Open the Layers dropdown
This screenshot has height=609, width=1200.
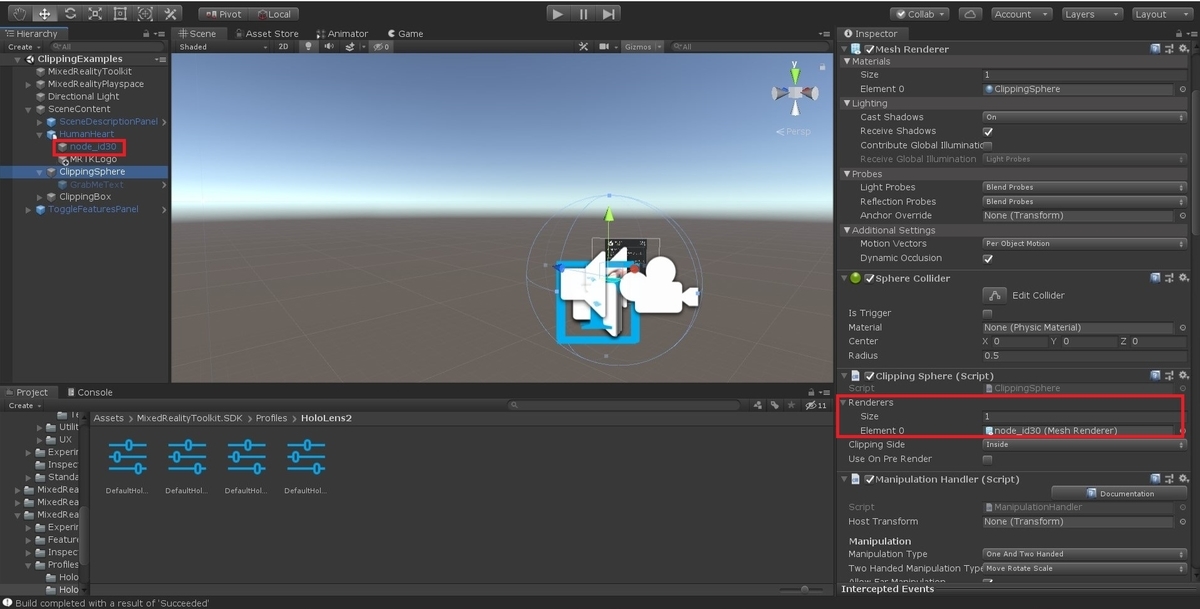coord(1092,14)
